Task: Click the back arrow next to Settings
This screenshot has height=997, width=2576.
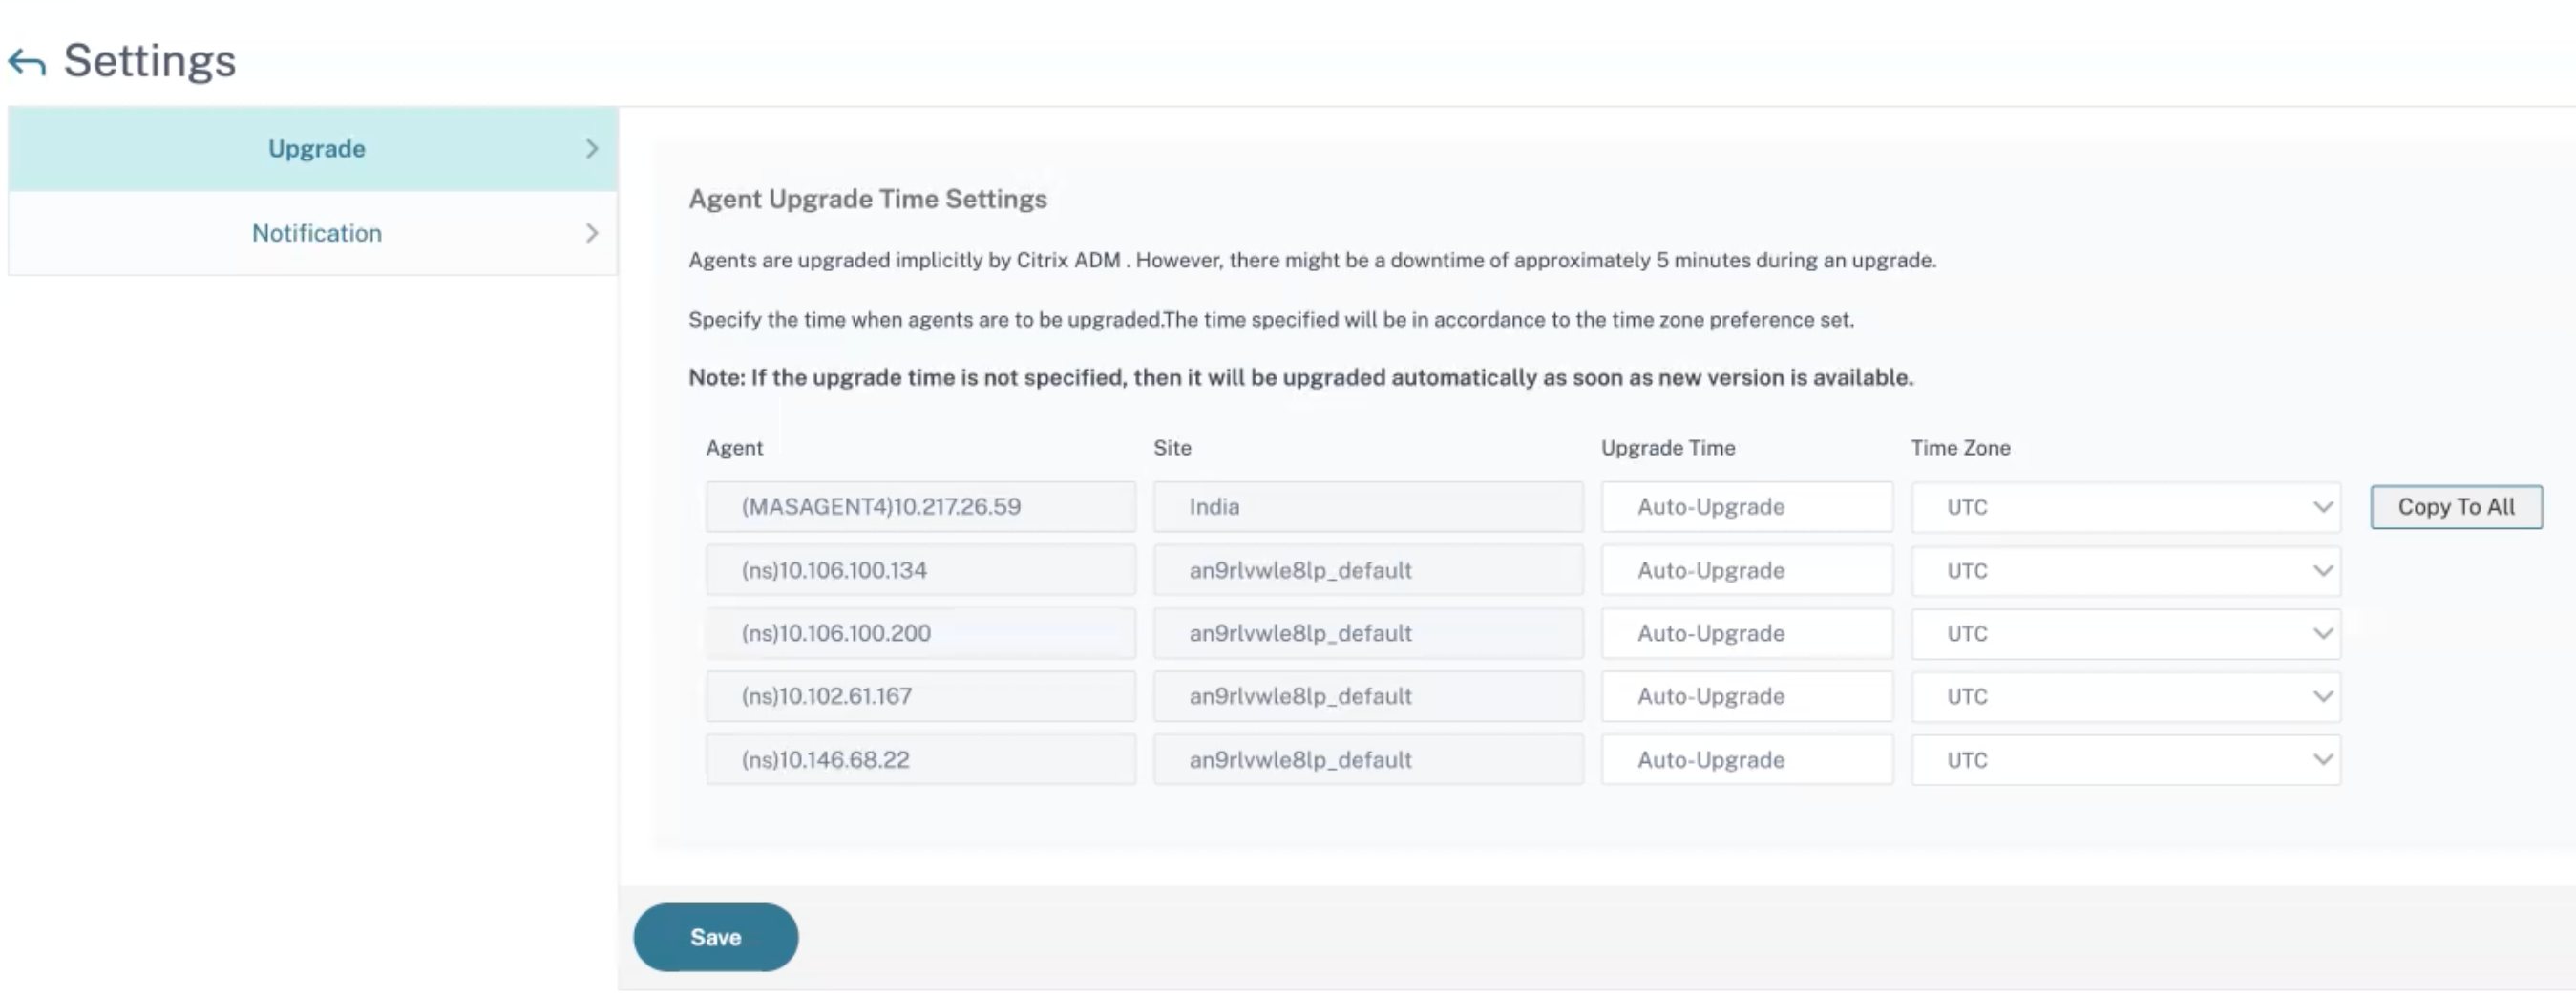Action: (27, 62)
